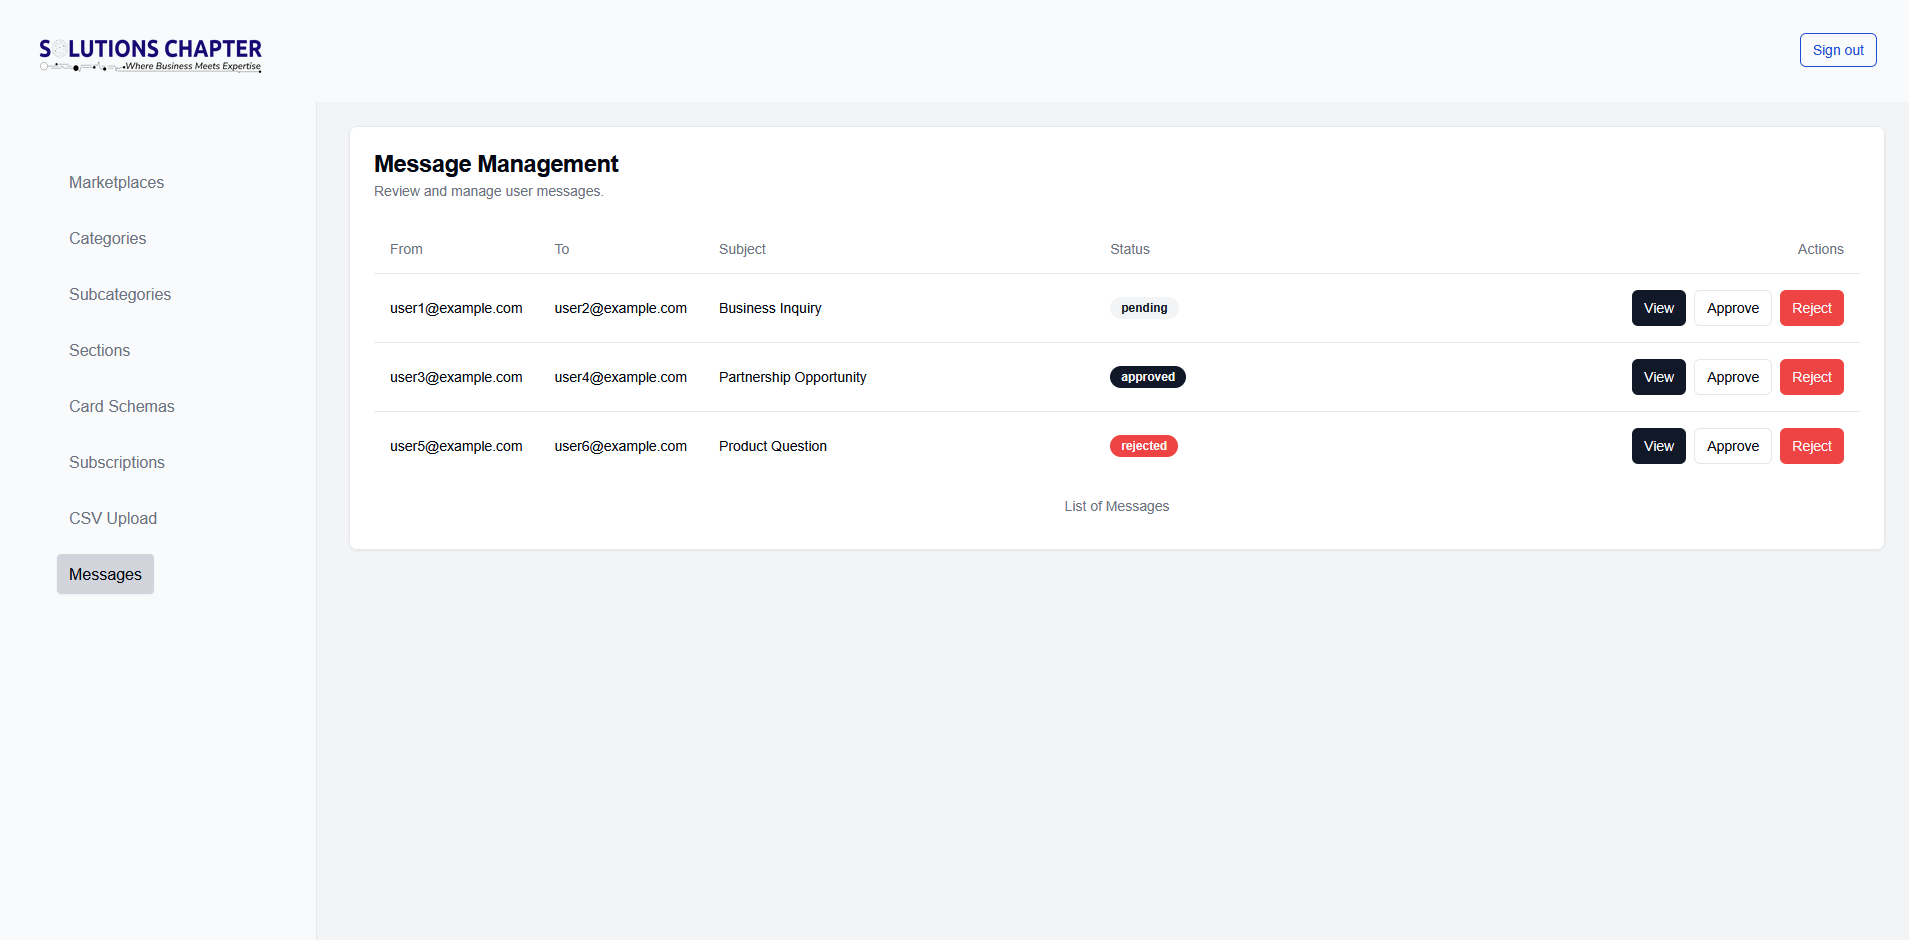Go to Subscriptions in sidebar
This screenshot has height=940, width=1909.
(116, 462)
